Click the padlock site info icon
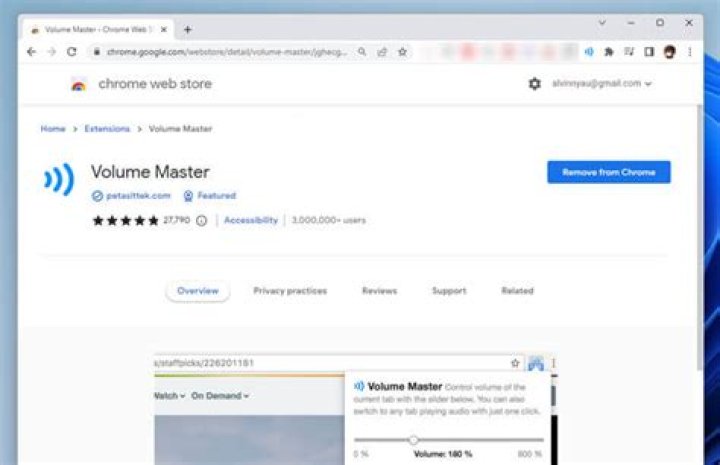This screenshot has height=465, width=720. (x=96, y=52)
